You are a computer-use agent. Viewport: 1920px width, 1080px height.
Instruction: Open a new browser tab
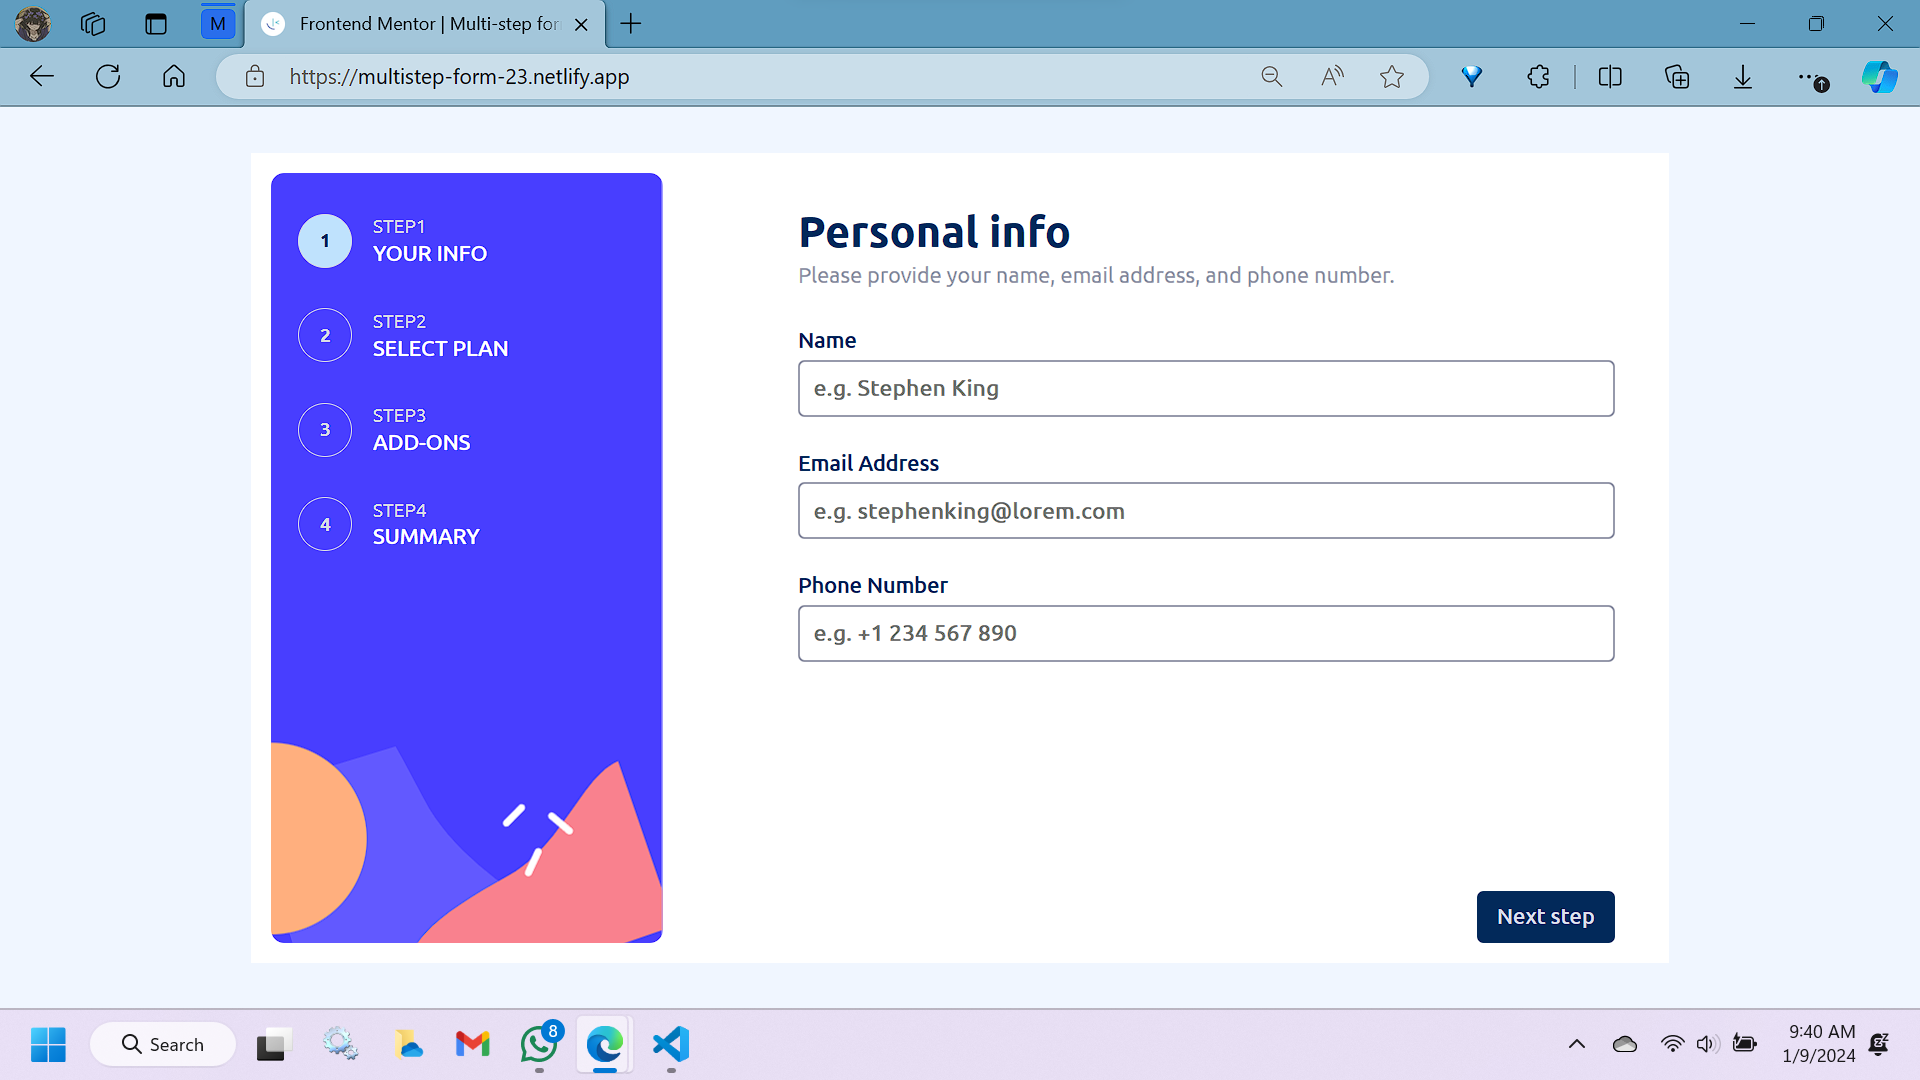tap(631, 24)
